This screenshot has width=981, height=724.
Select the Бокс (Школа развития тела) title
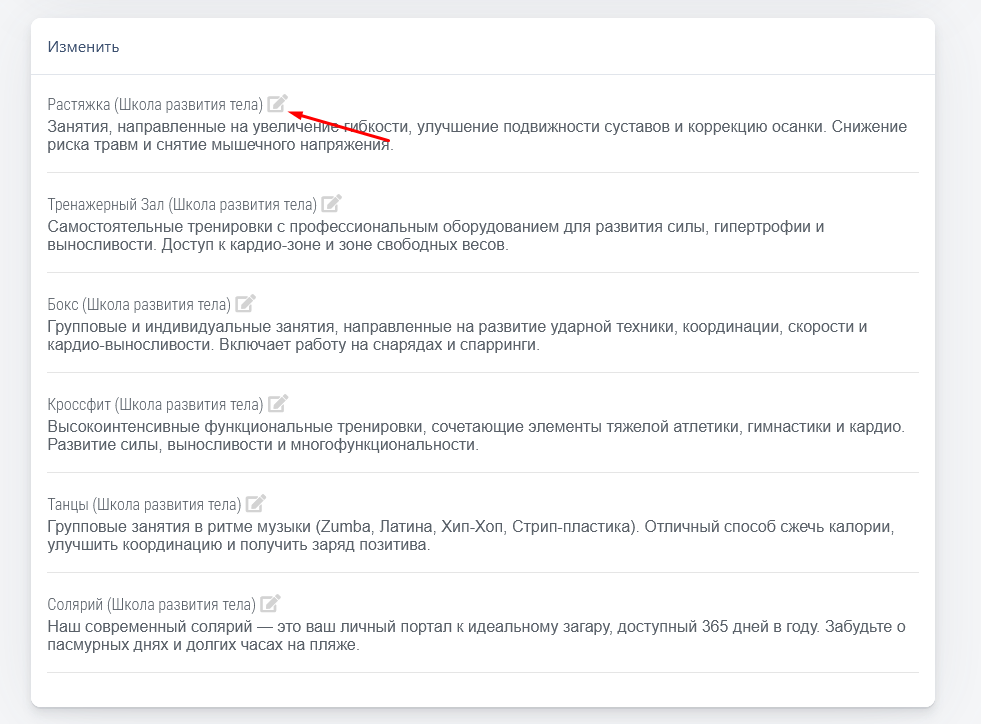point(139,304)
